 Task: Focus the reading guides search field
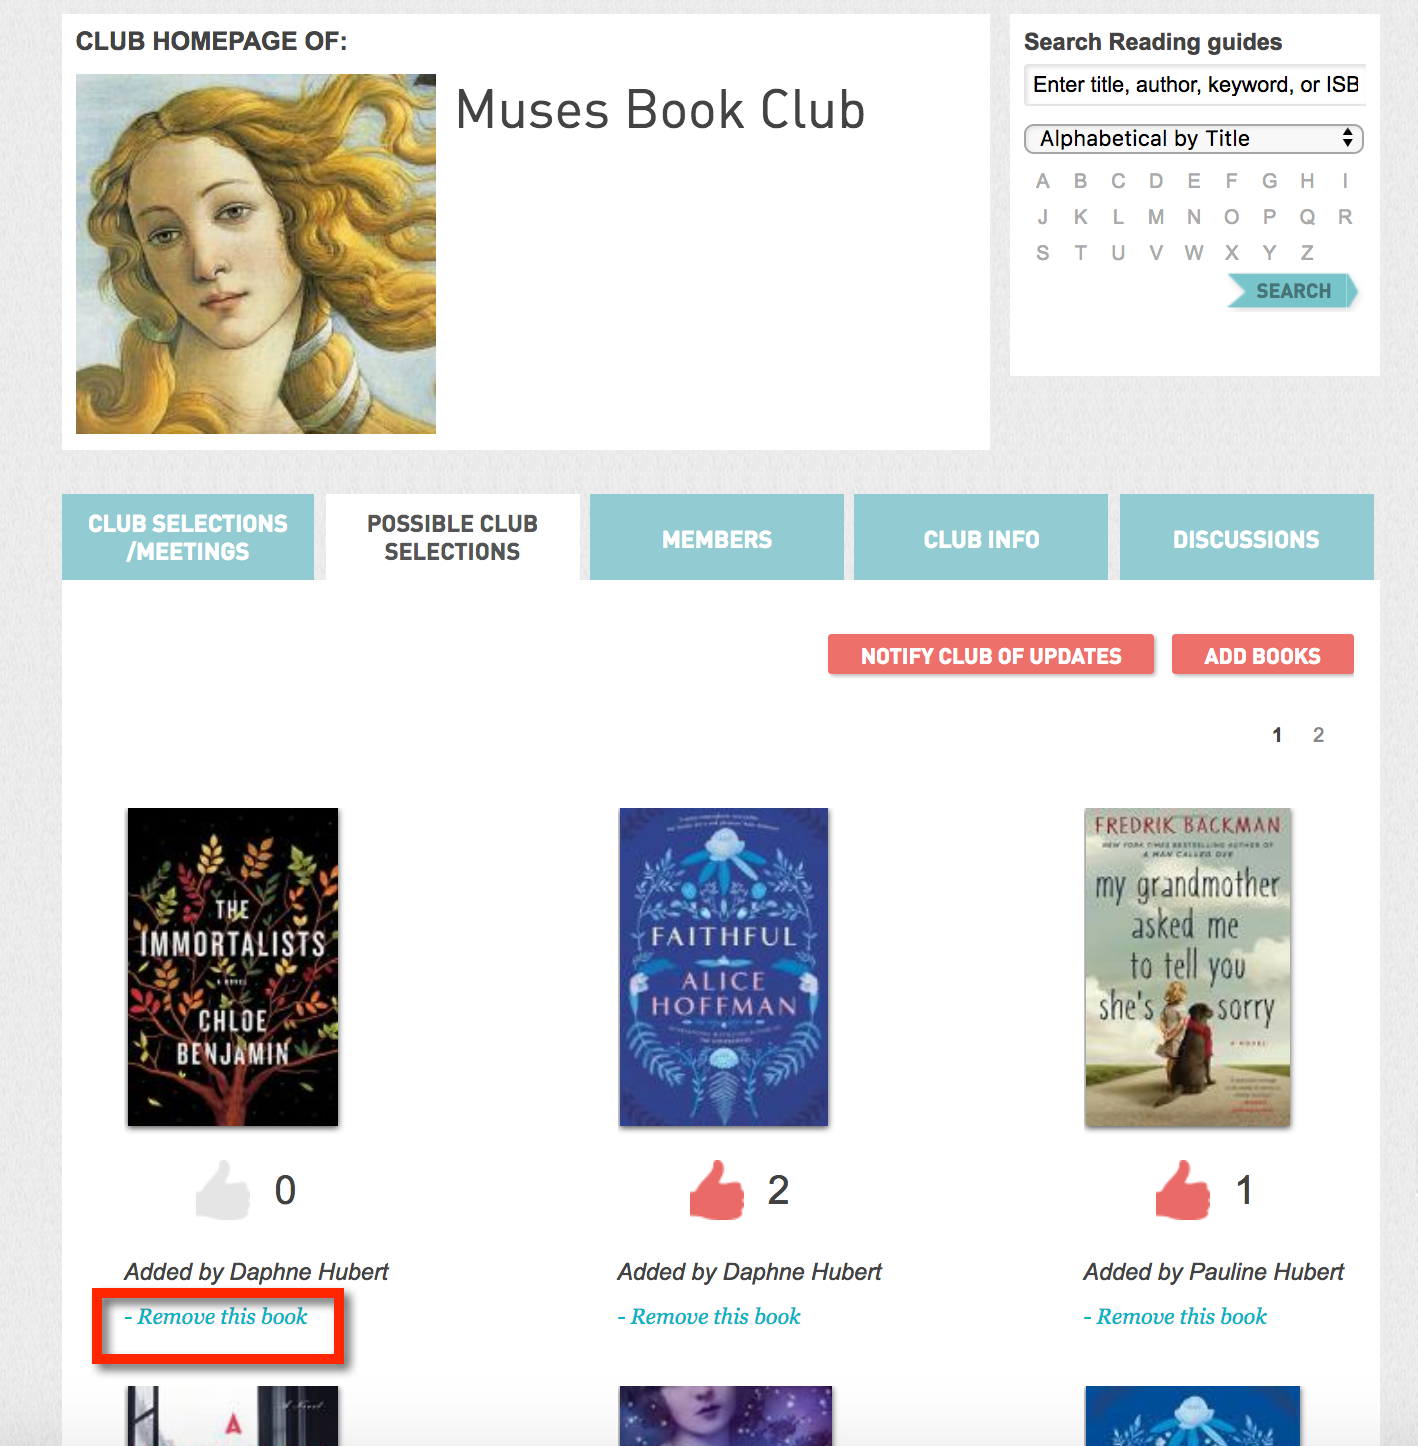click(1195, 85)
